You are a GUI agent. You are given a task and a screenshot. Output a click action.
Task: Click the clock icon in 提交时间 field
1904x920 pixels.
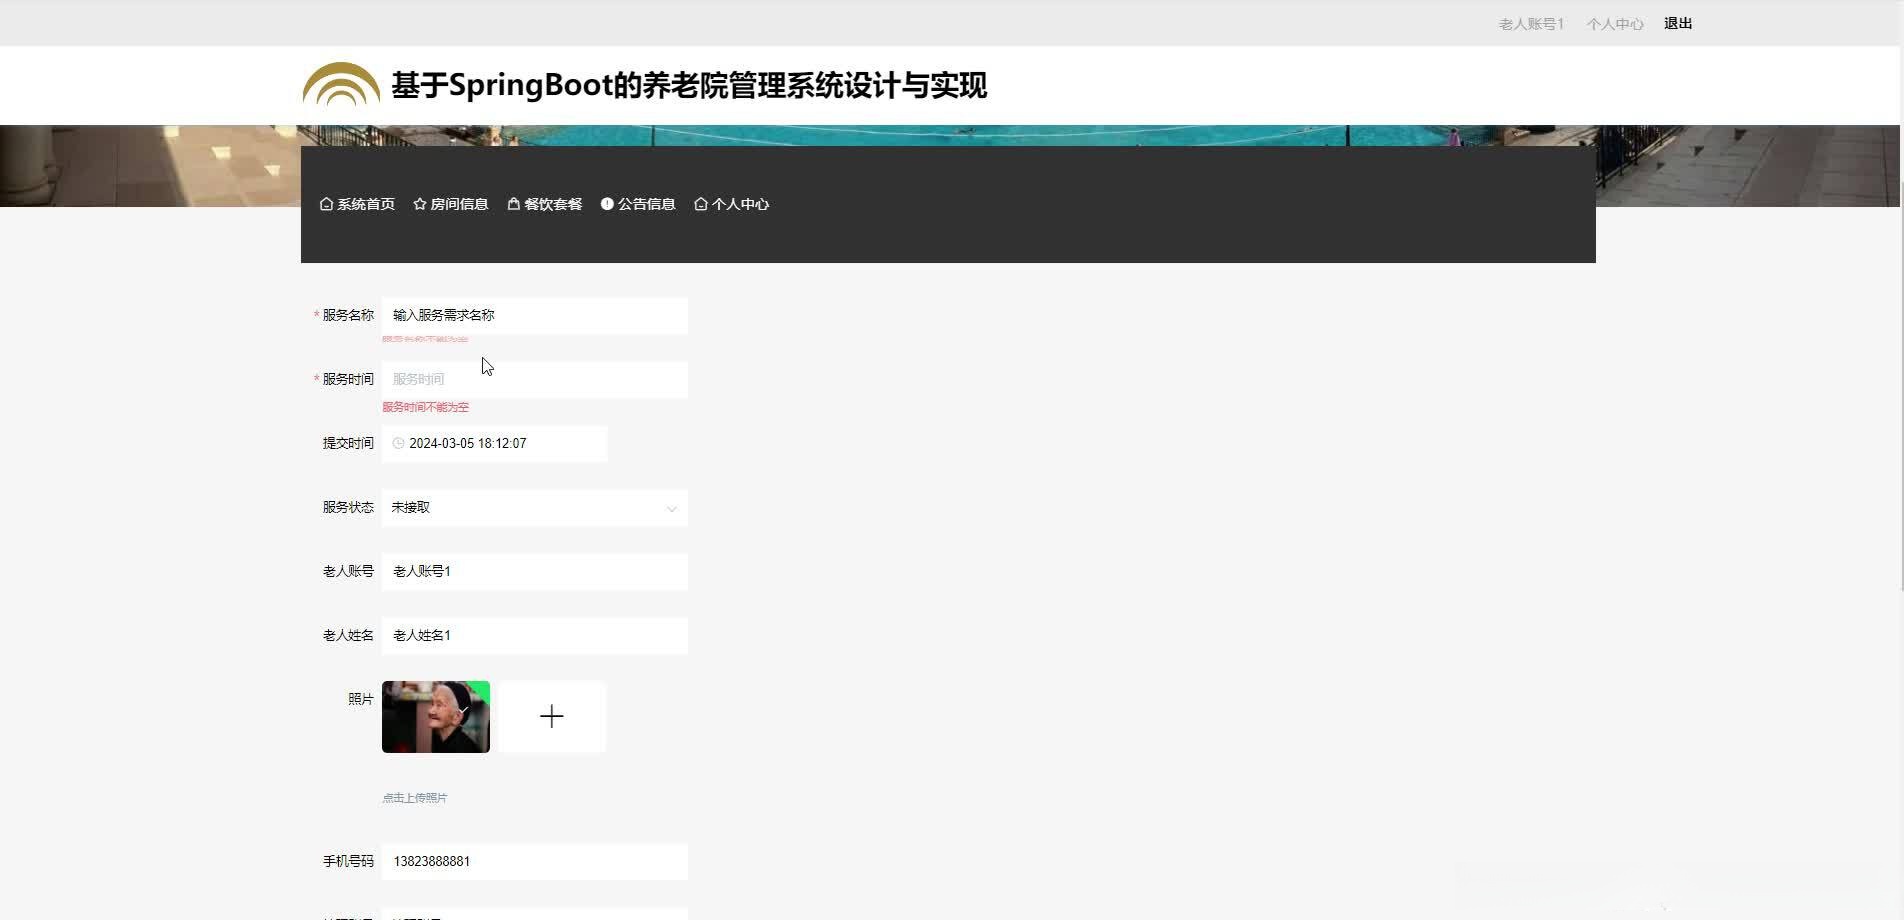(x=398, y=443)
